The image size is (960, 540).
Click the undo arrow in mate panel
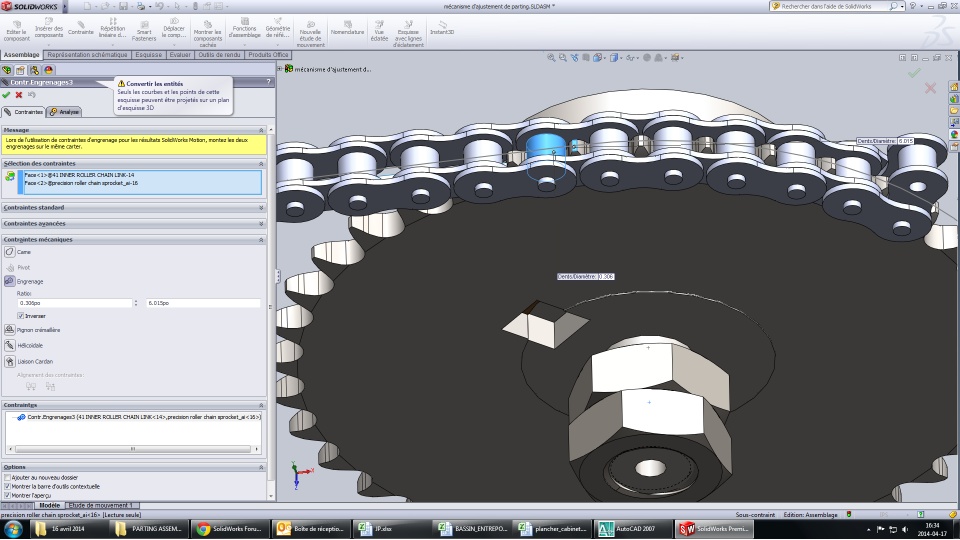click(32, 95)
